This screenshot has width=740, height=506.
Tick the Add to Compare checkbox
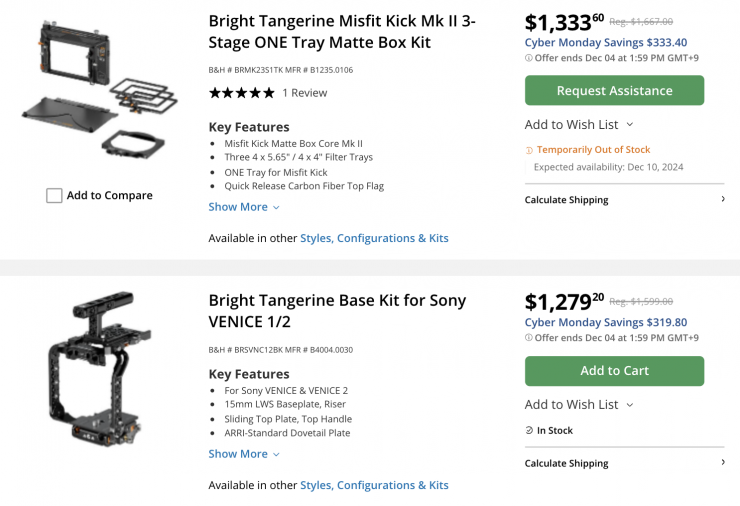point(54,196)
